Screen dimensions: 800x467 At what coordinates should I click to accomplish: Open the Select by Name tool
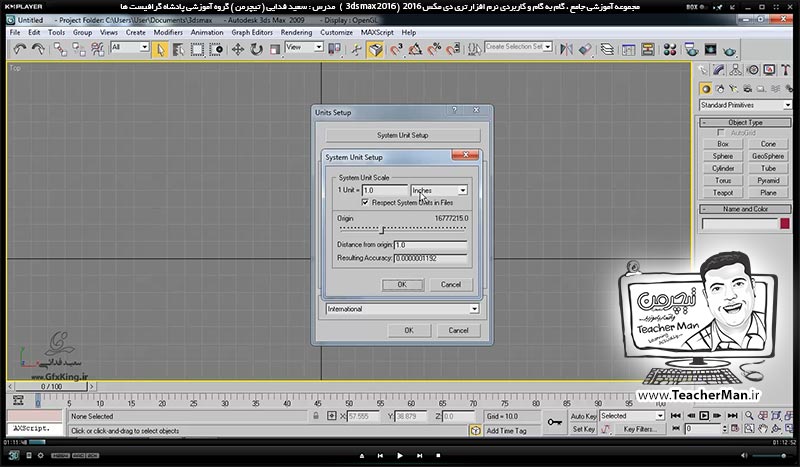[179, 50]
